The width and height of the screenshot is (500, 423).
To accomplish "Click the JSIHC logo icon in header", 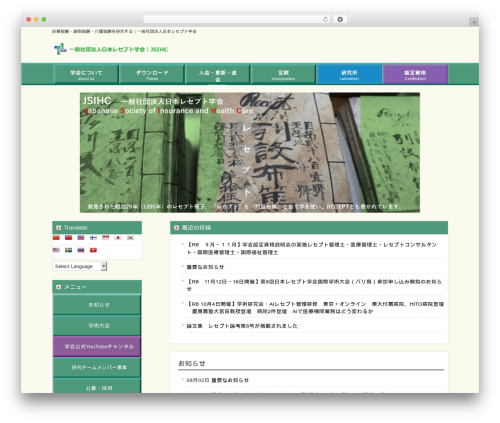I will pyautogui.click(x=60, y=49).
